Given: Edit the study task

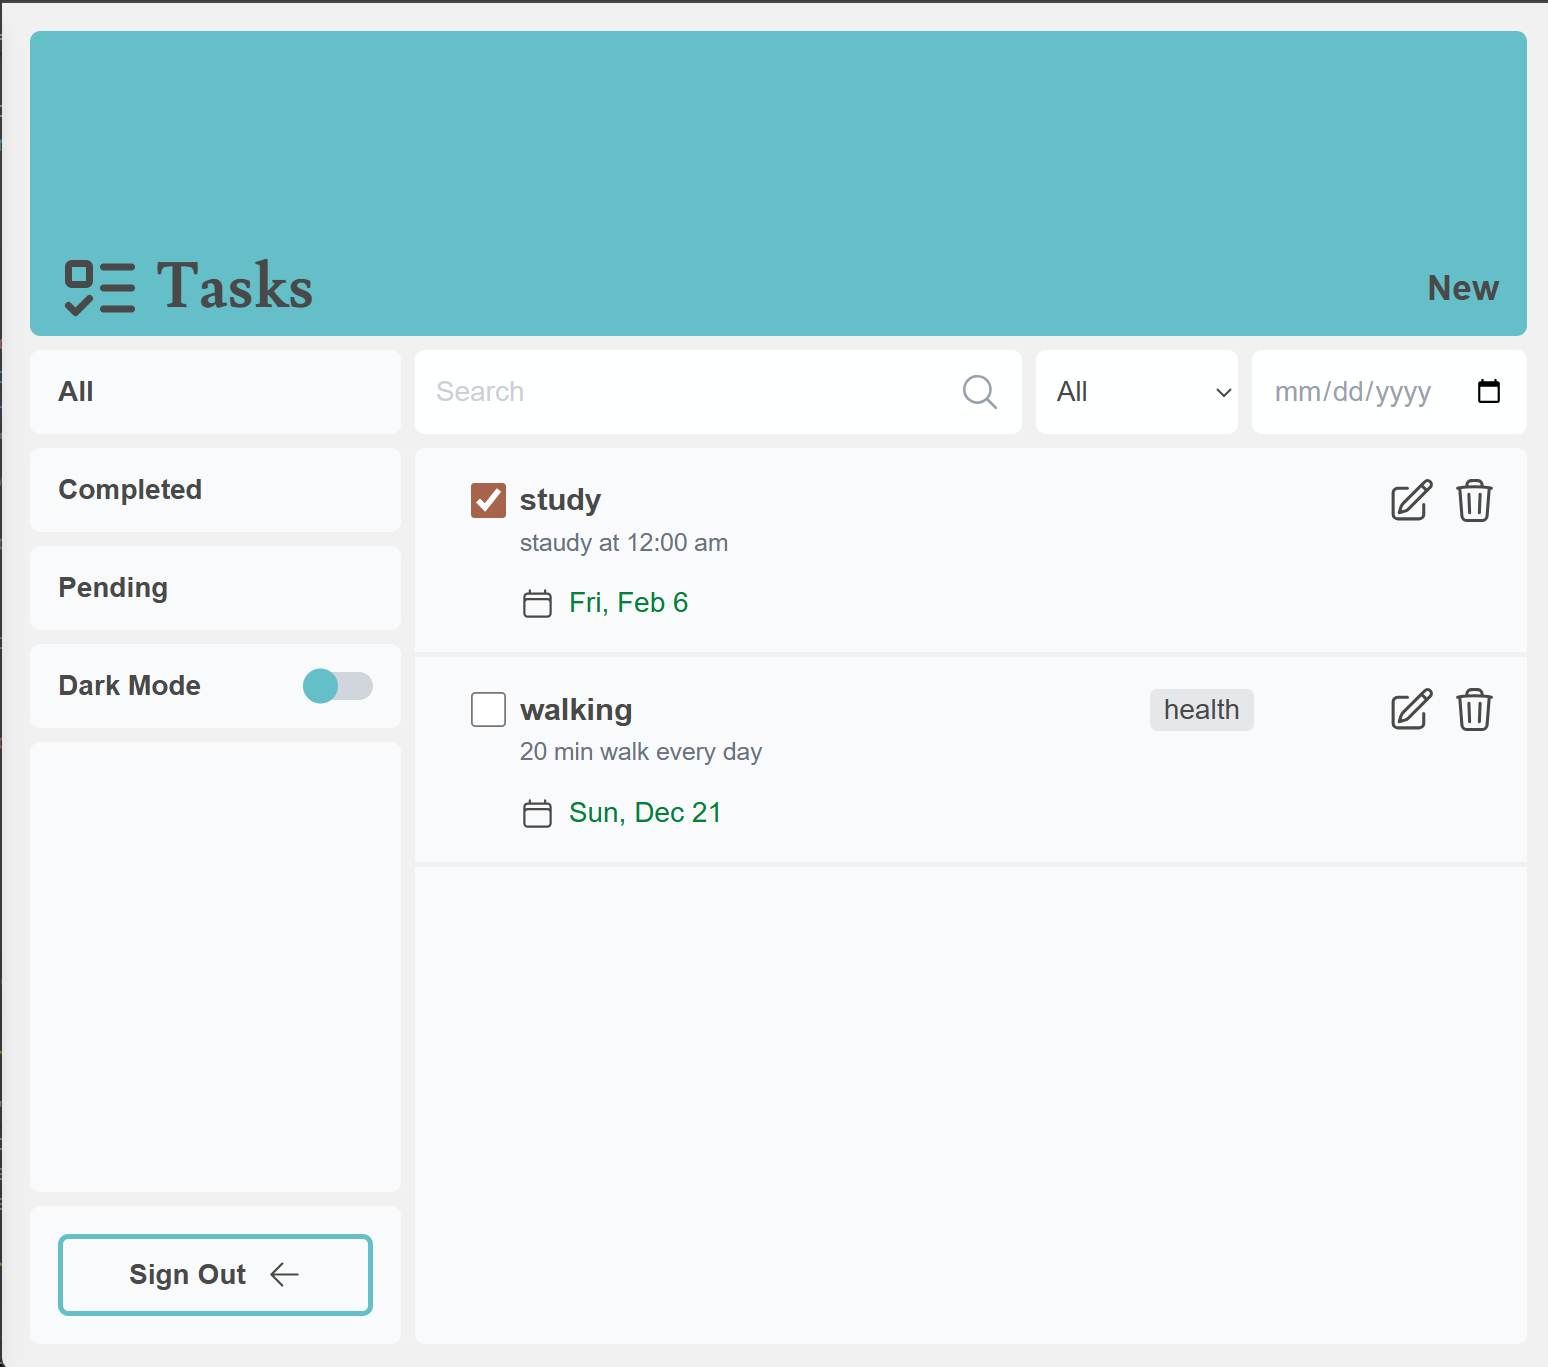Looking at the screenshot, I should pos(1411,501).
